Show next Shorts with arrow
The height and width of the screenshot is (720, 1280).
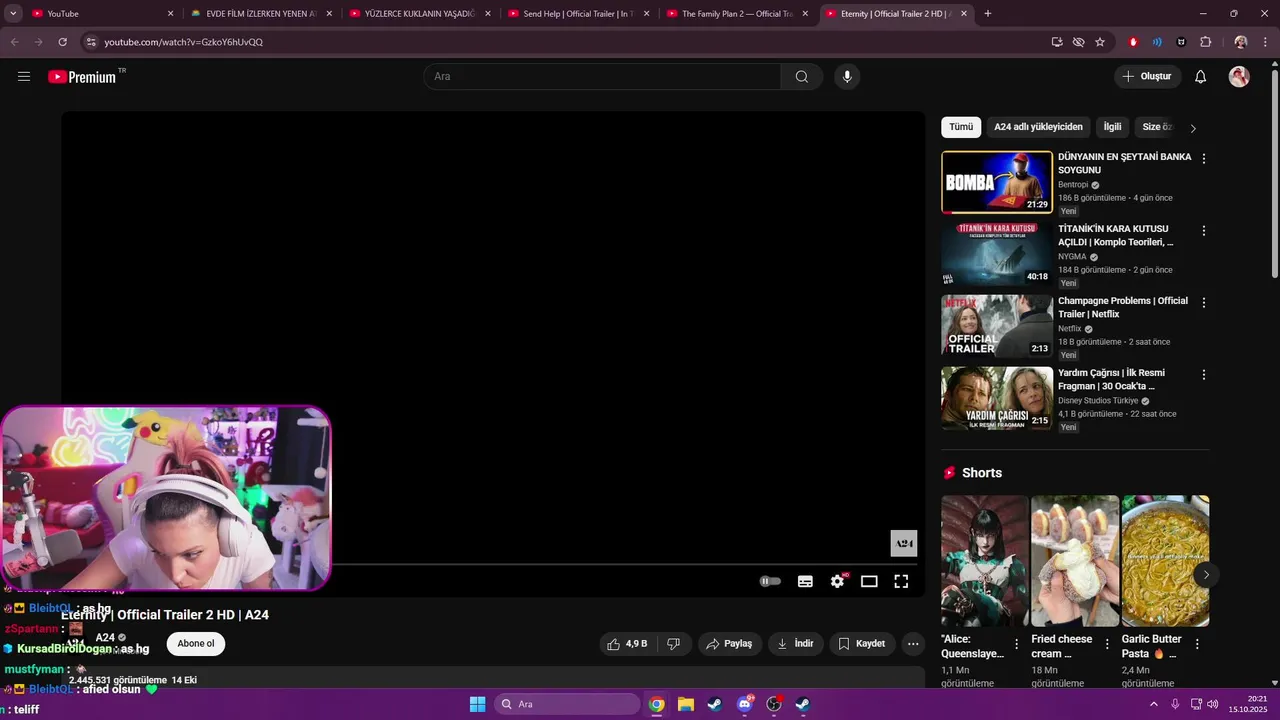click(1206, 574)
